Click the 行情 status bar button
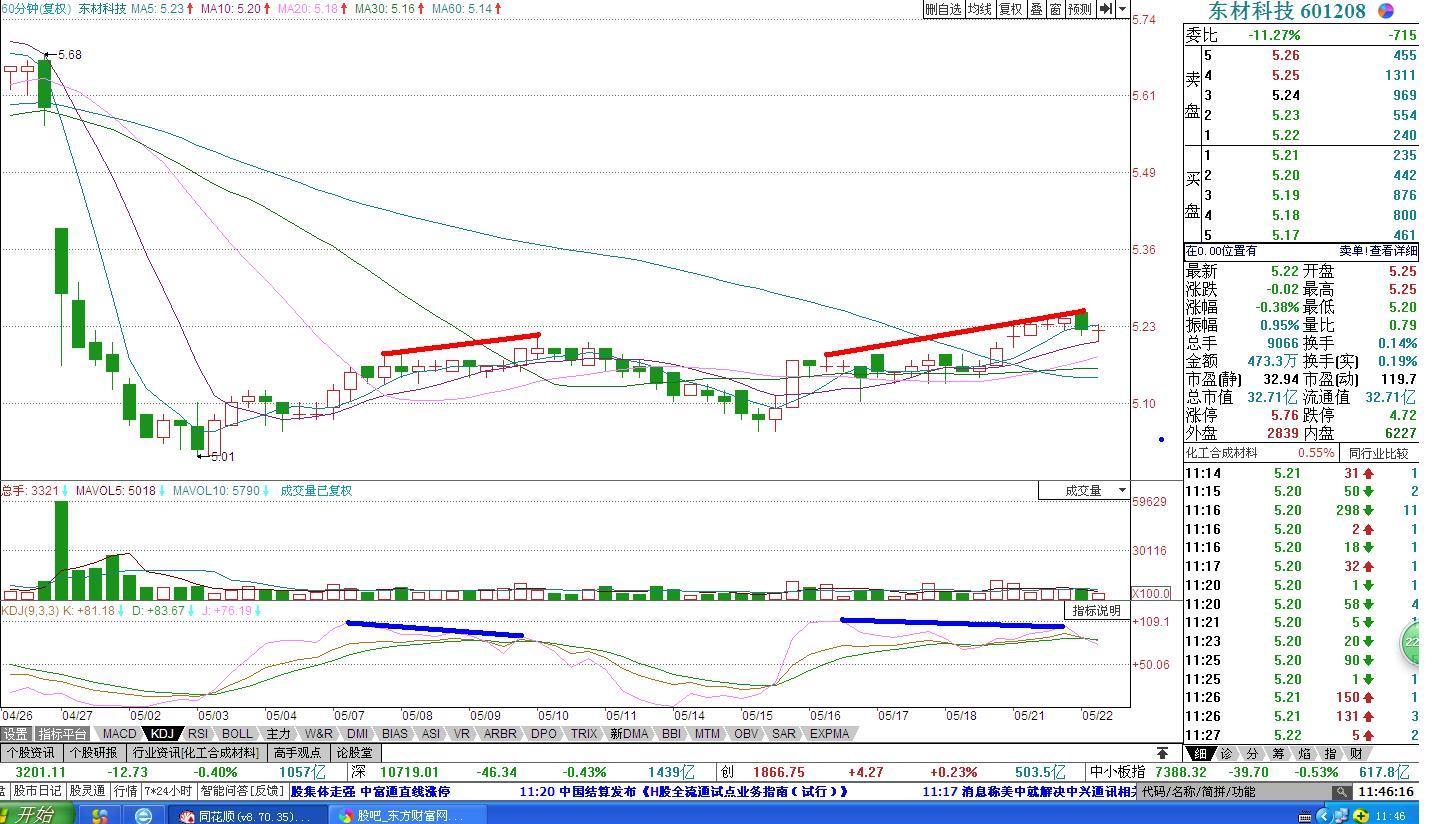Image resolution: width=1440 pixels, height=824 pixels. [x=126, y=791]
